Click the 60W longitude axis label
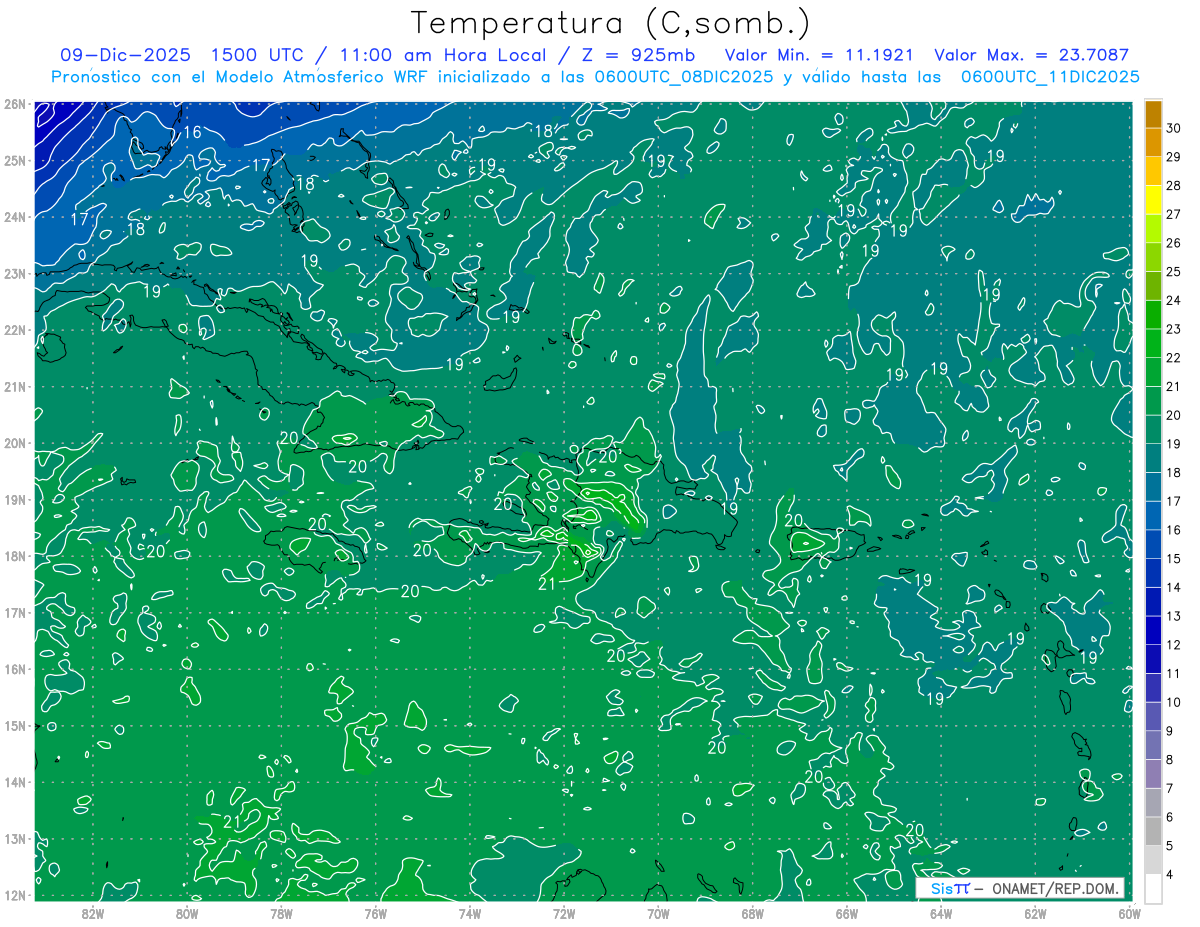 click(x=1129, y=912)
